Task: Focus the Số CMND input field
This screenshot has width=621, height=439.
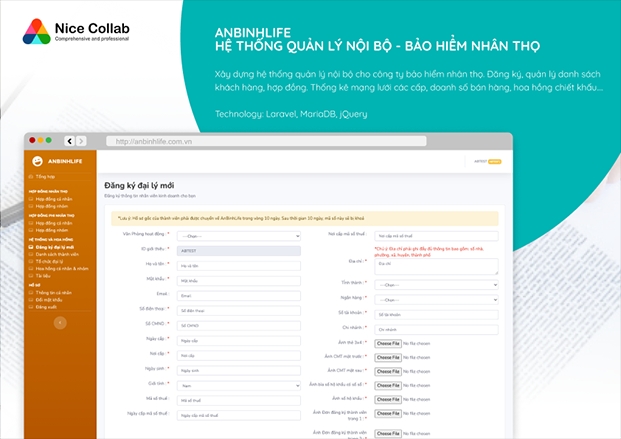Action: tap(238, 326)
